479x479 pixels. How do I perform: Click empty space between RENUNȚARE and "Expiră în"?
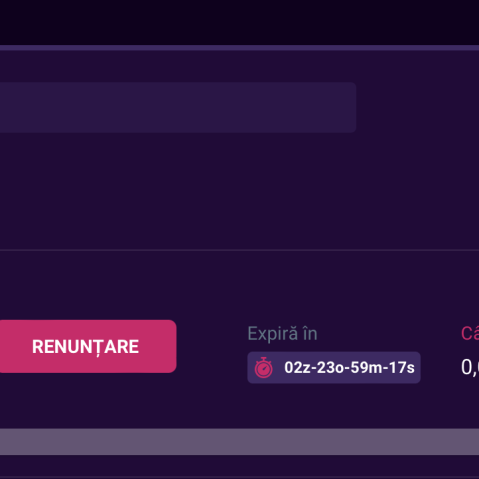point(212,346)
